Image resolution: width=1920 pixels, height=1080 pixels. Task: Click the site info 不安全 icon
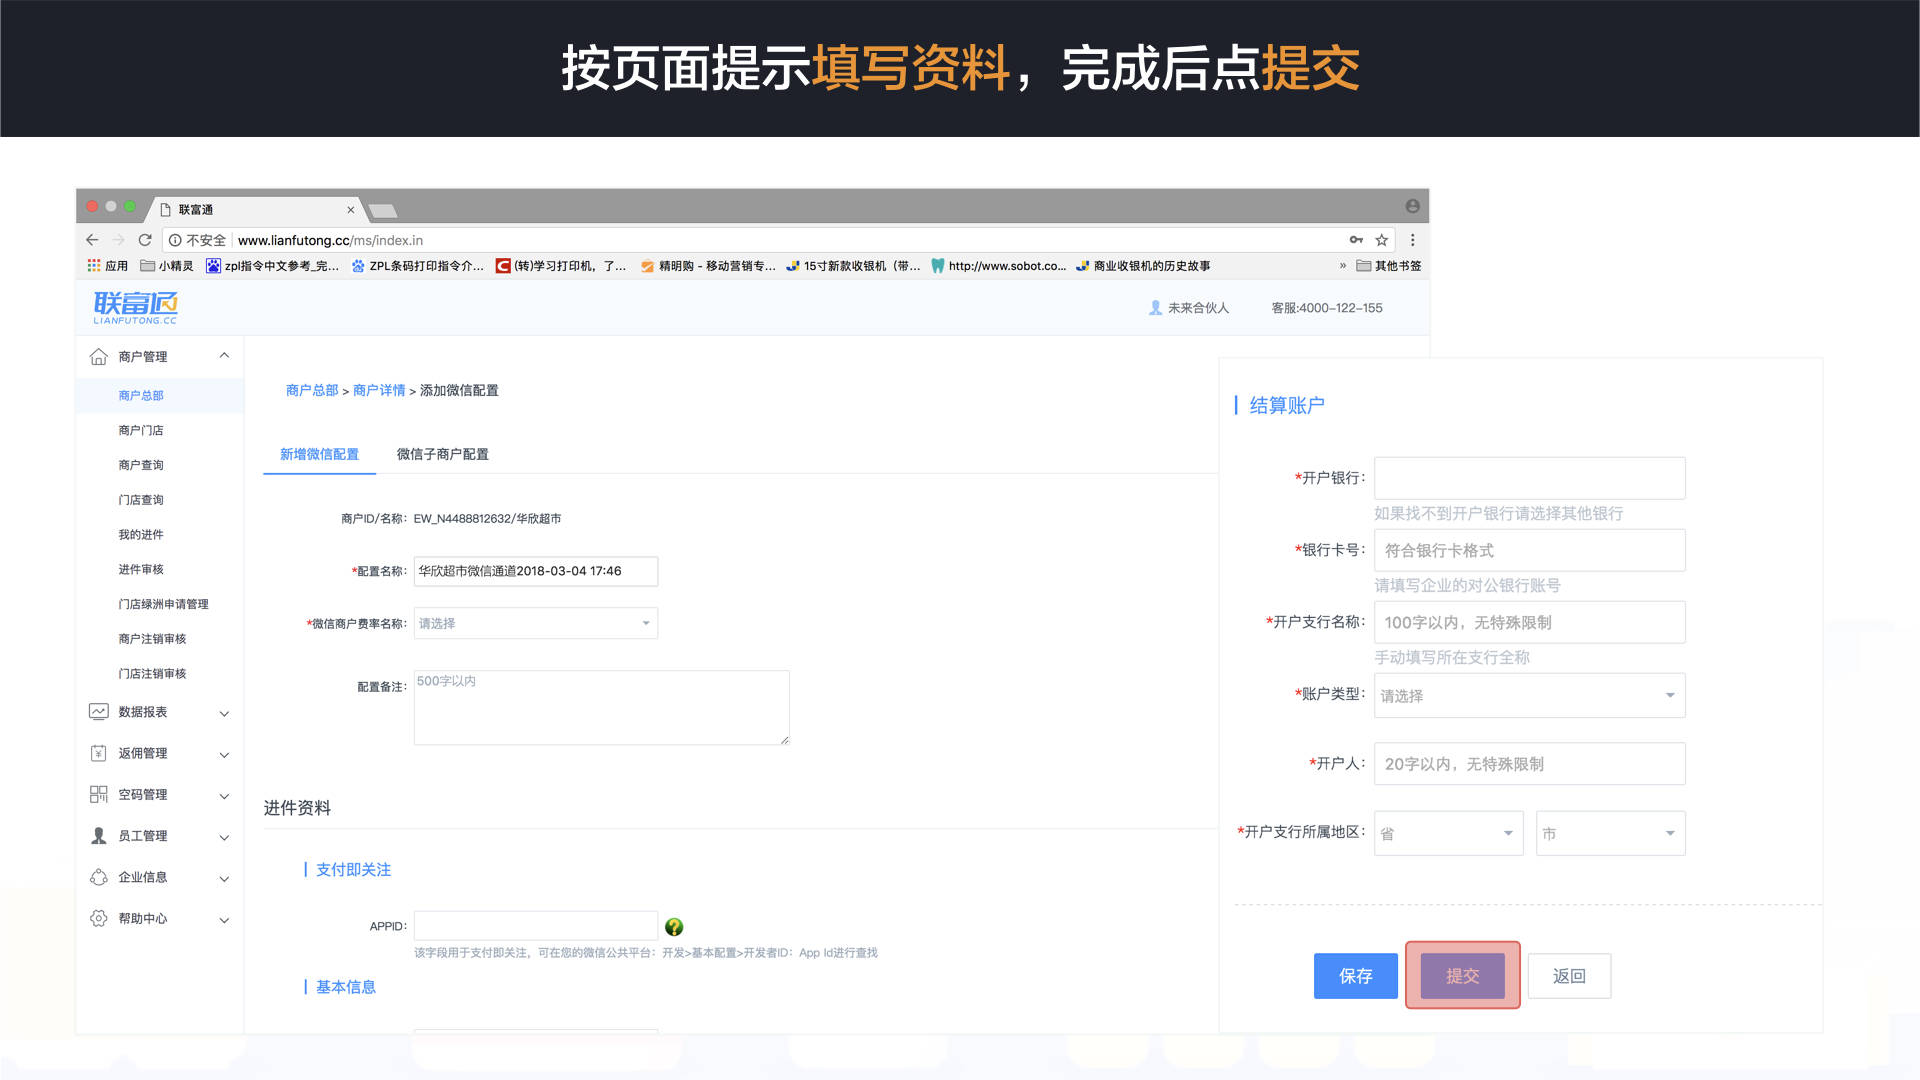point(175,240)
